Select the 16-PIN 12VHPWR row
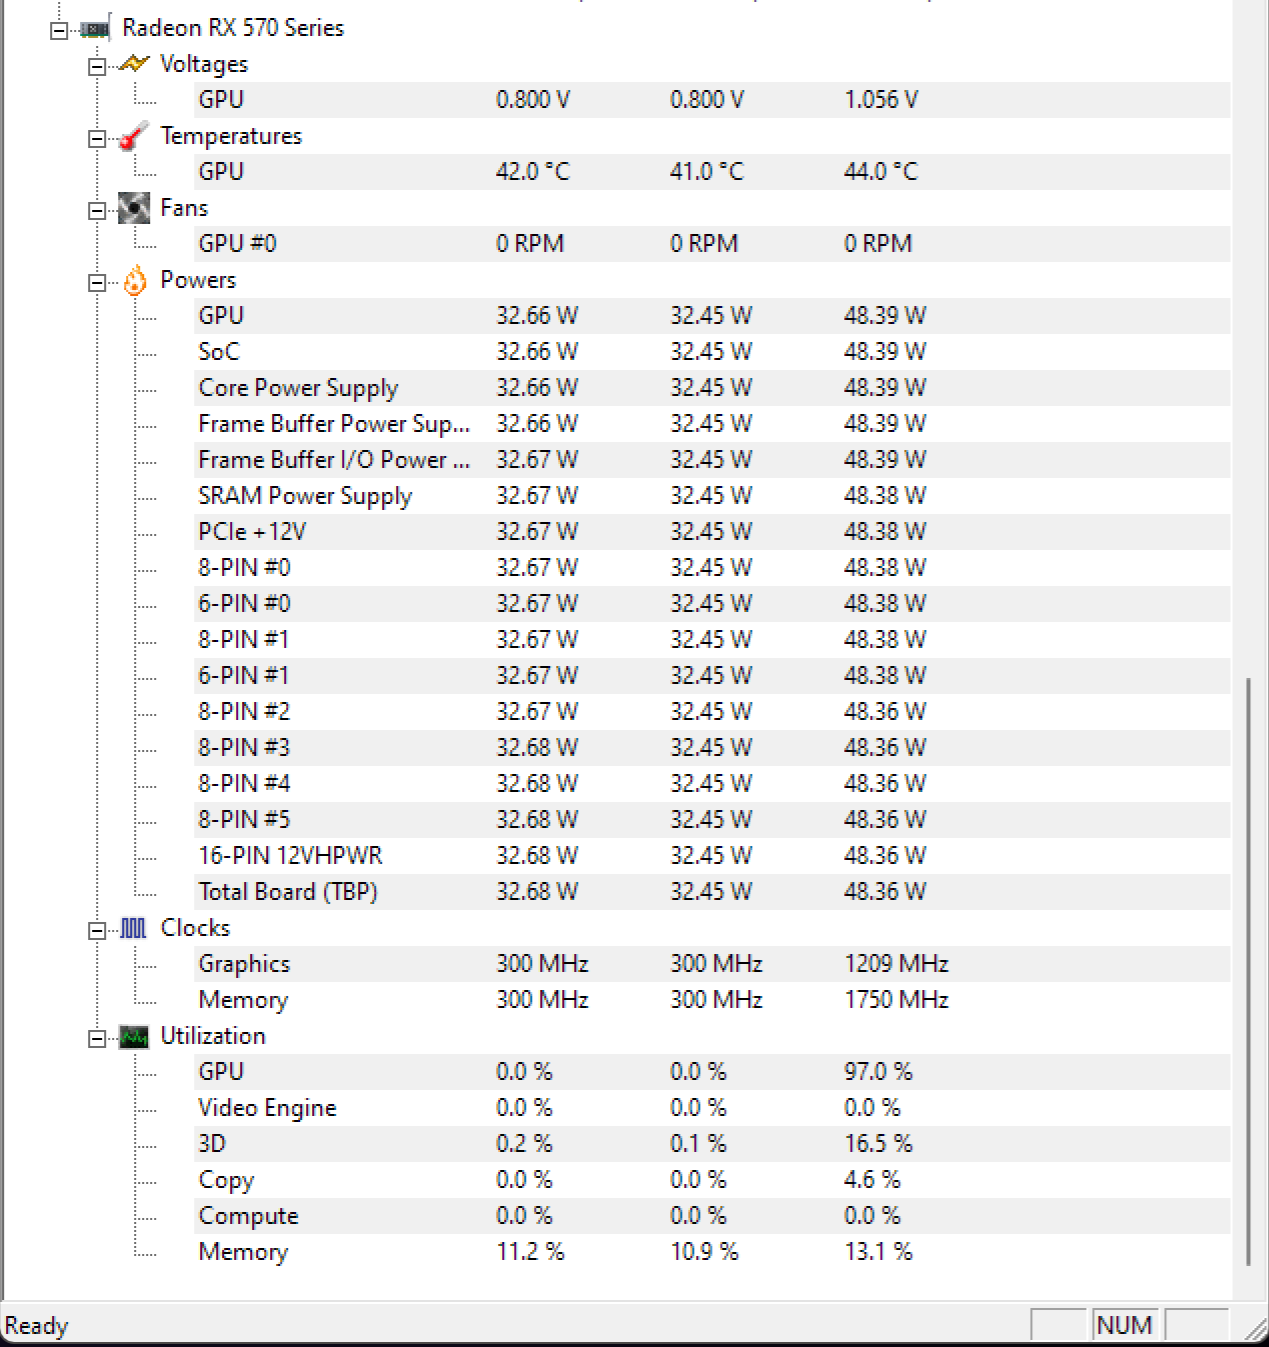The image size is (1269, 1347). coord(712,856)
